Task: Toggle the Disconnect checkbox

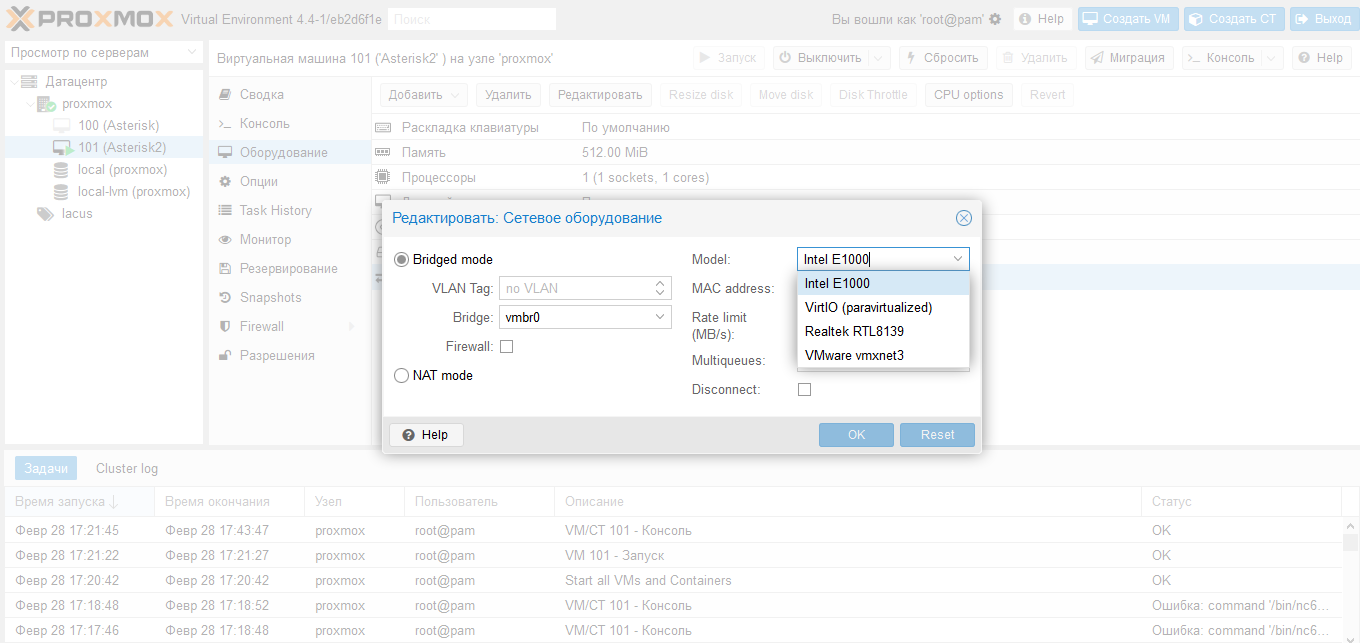Action: [x=804, y=389]
